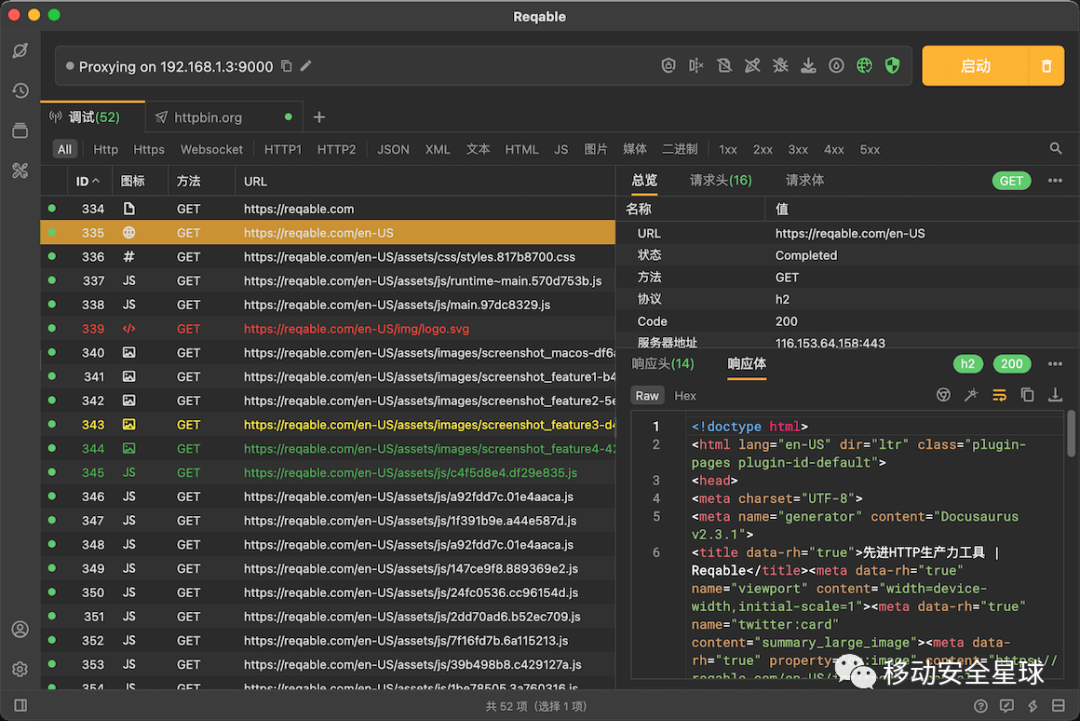Toggle word wrap in response body
Image resolution: width=1080 pixels, height=721 pixels.
click(999, 395)
